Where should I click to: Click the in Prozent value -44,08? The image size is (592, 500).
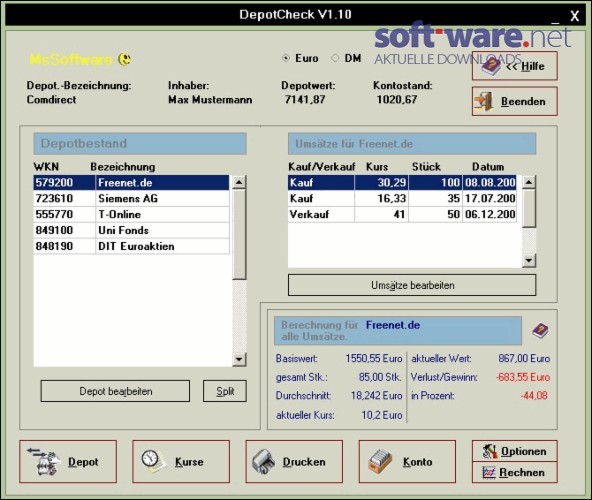click(534, 395)
